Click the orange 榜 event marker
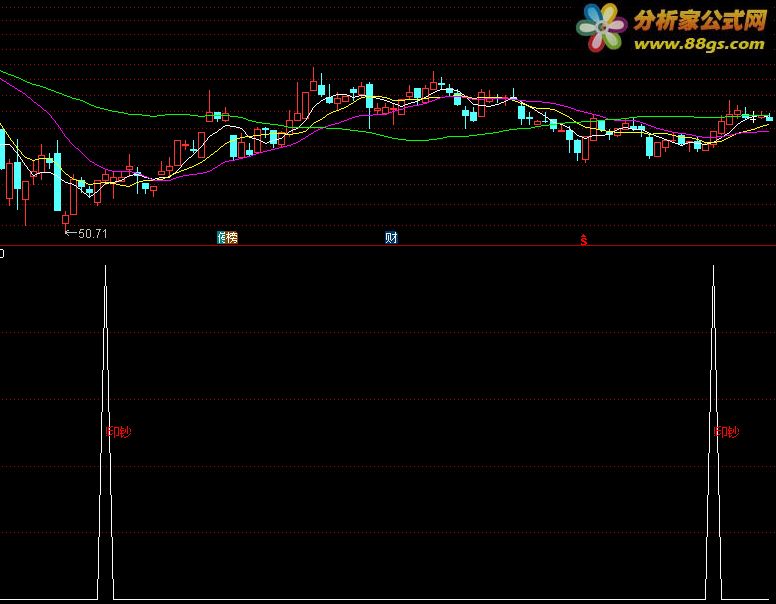 pyautogui.click(x=232, y=238)
